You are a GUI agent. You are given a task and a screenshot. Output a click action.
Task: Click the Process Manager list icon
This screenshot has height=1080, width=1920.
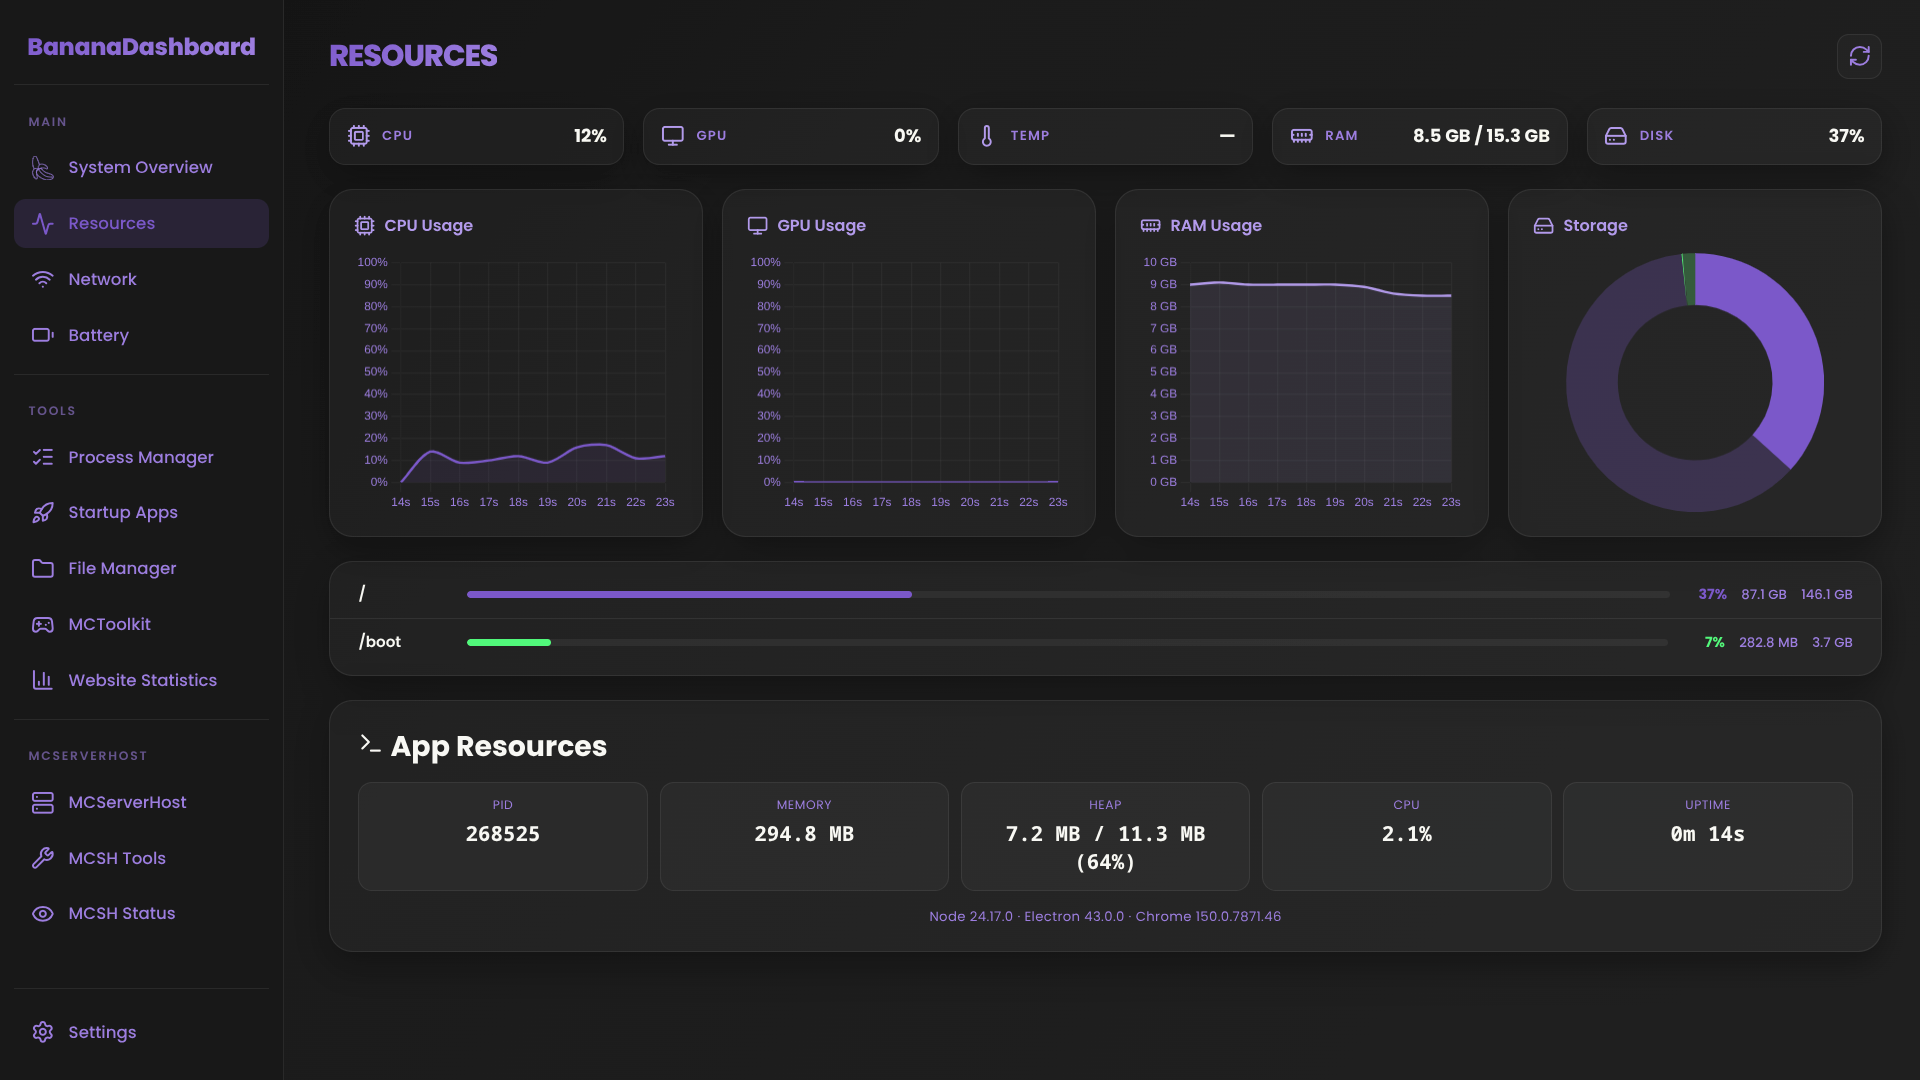tap(42, 457)
